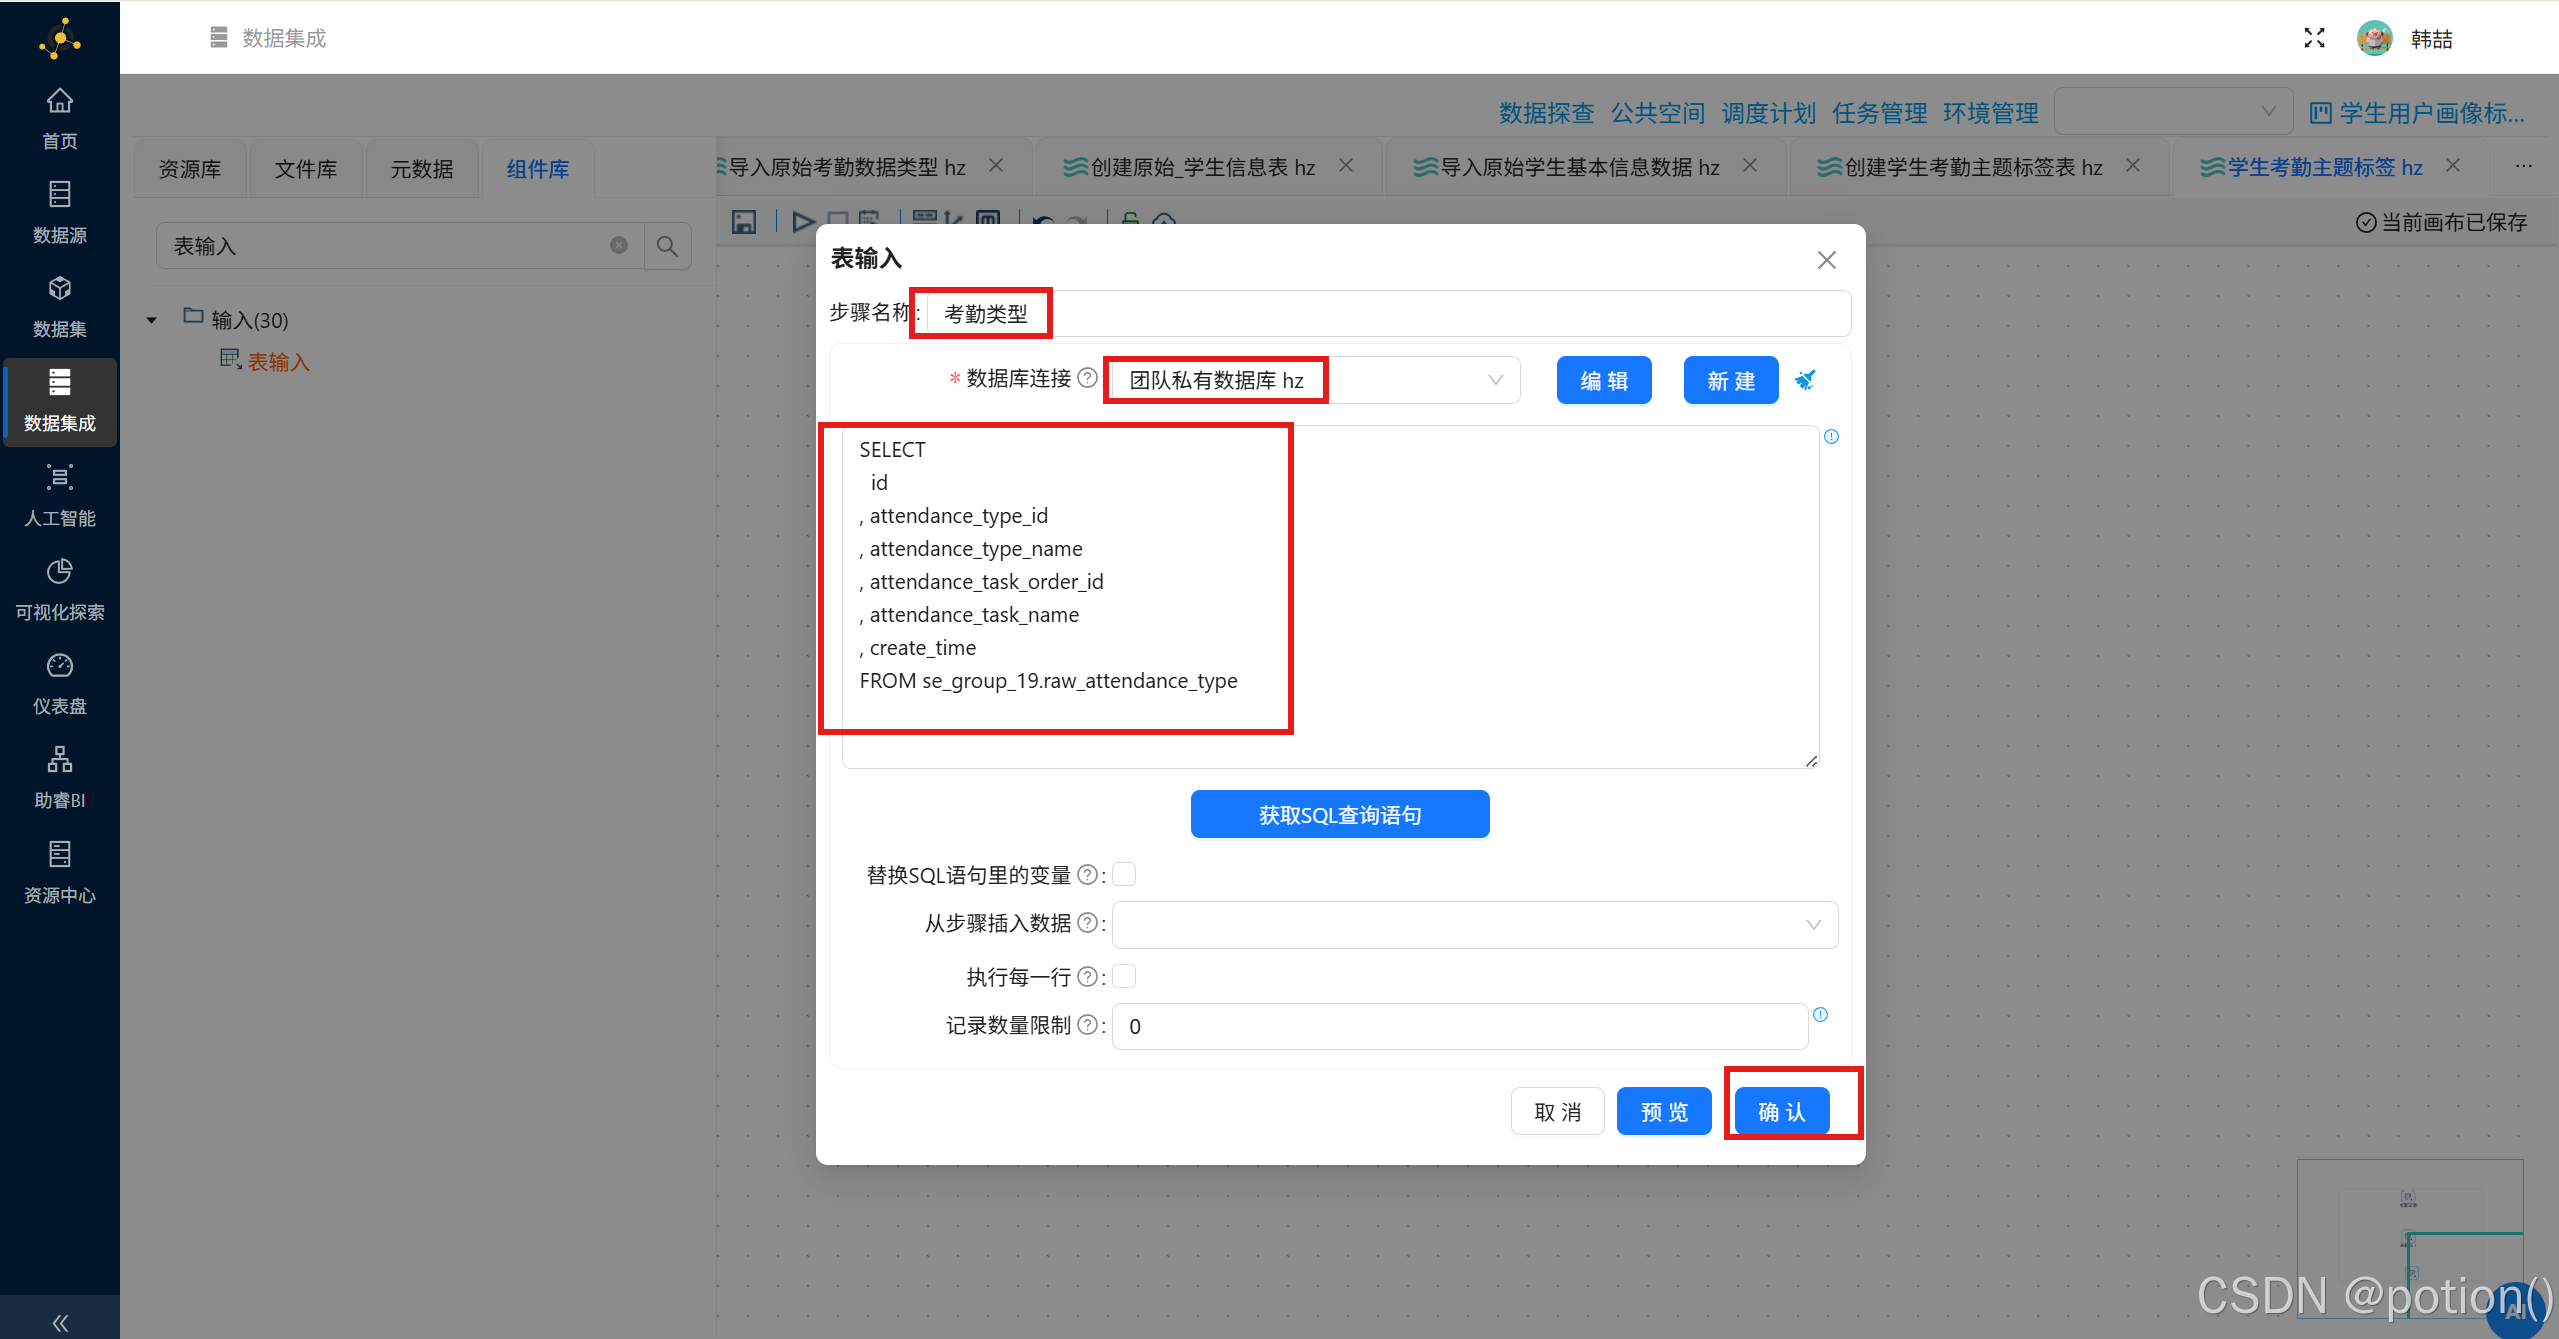The image size is (2559, 1339).
Task: Open the 学生用户画像标... project link
Action: (2417, 113)
